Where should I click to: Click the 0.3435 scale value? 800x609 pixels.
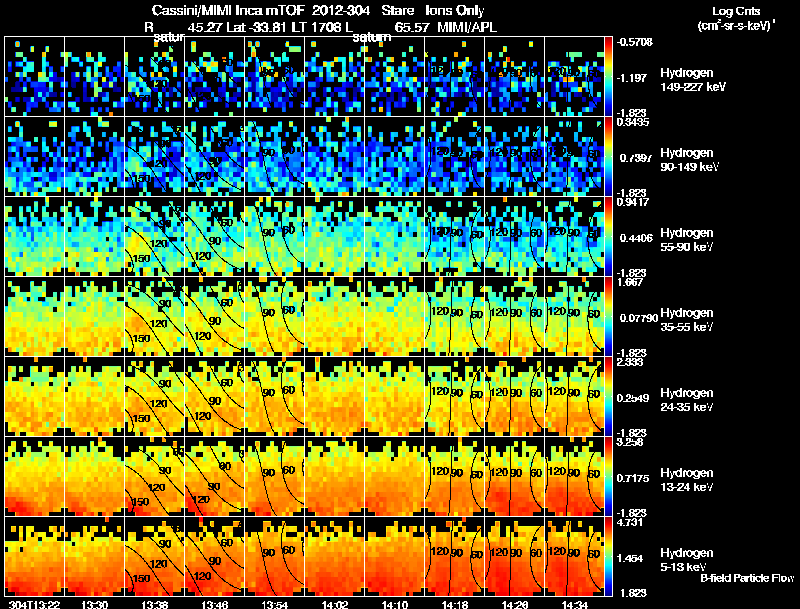pyautogui.click(x=633, y=122)
